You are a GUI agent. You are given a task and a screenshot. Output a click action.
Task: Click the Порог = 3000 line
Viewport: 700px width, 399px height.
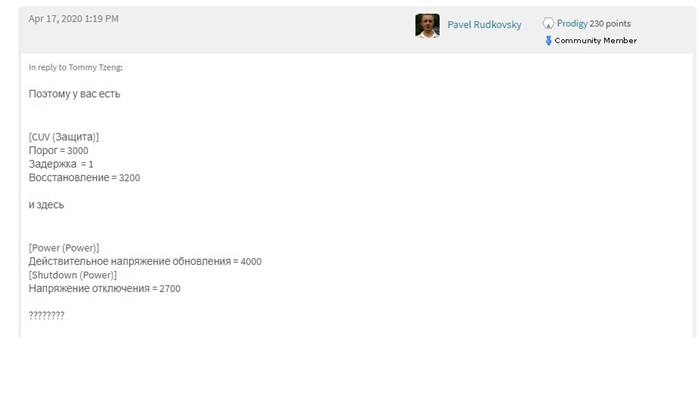tap(58, 150)
